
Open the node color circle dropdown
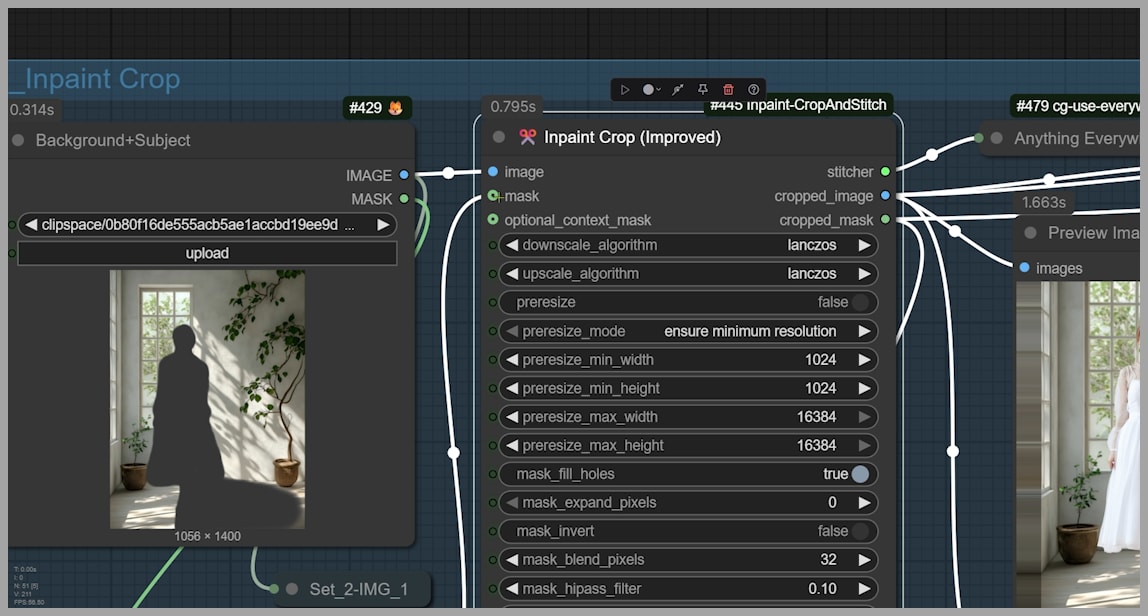651,90
